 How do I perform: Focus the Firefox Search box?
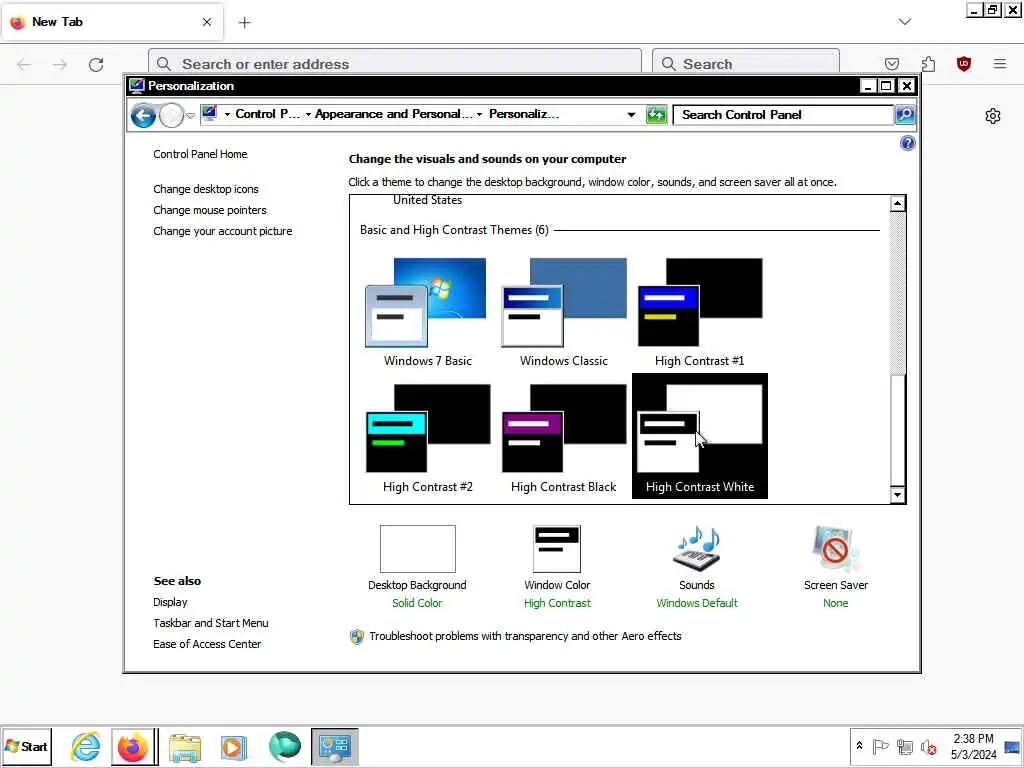(746, 64)
